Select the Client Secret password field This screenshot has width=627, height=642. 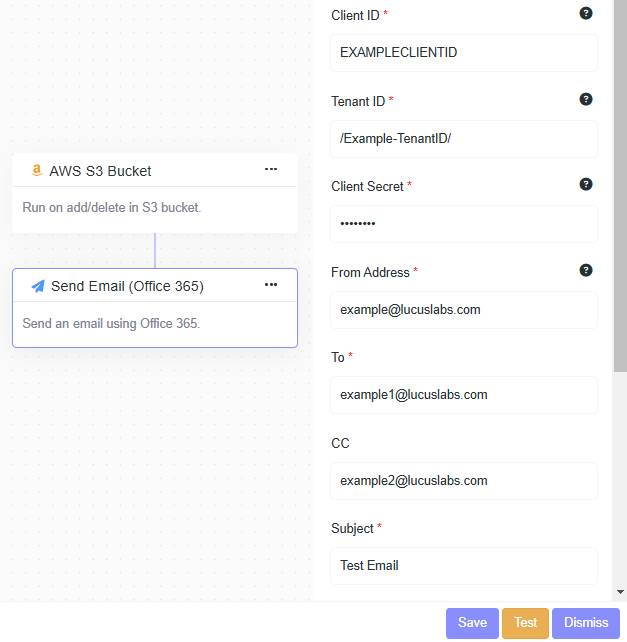click(x=464, y=224)
